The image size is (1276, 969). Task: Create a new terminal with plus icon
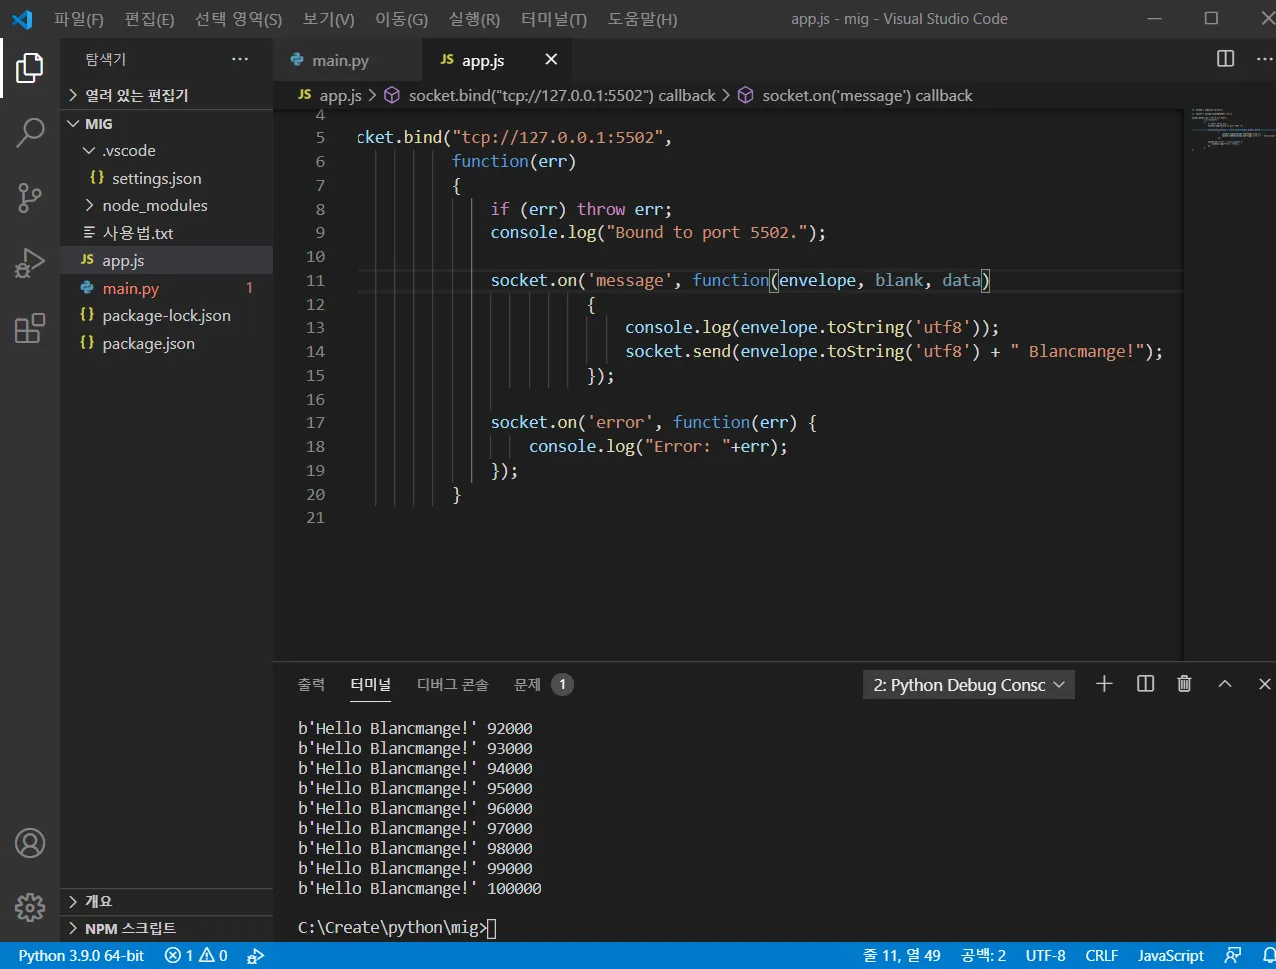[1104, 684]
